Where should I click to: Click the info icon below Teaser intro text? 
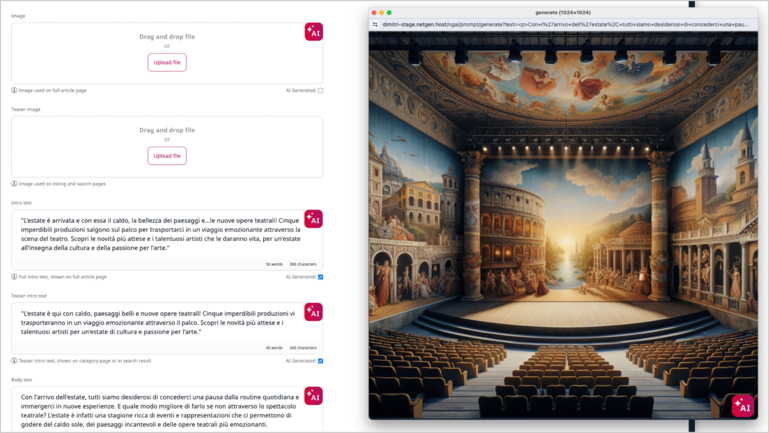tap(14, 361)
